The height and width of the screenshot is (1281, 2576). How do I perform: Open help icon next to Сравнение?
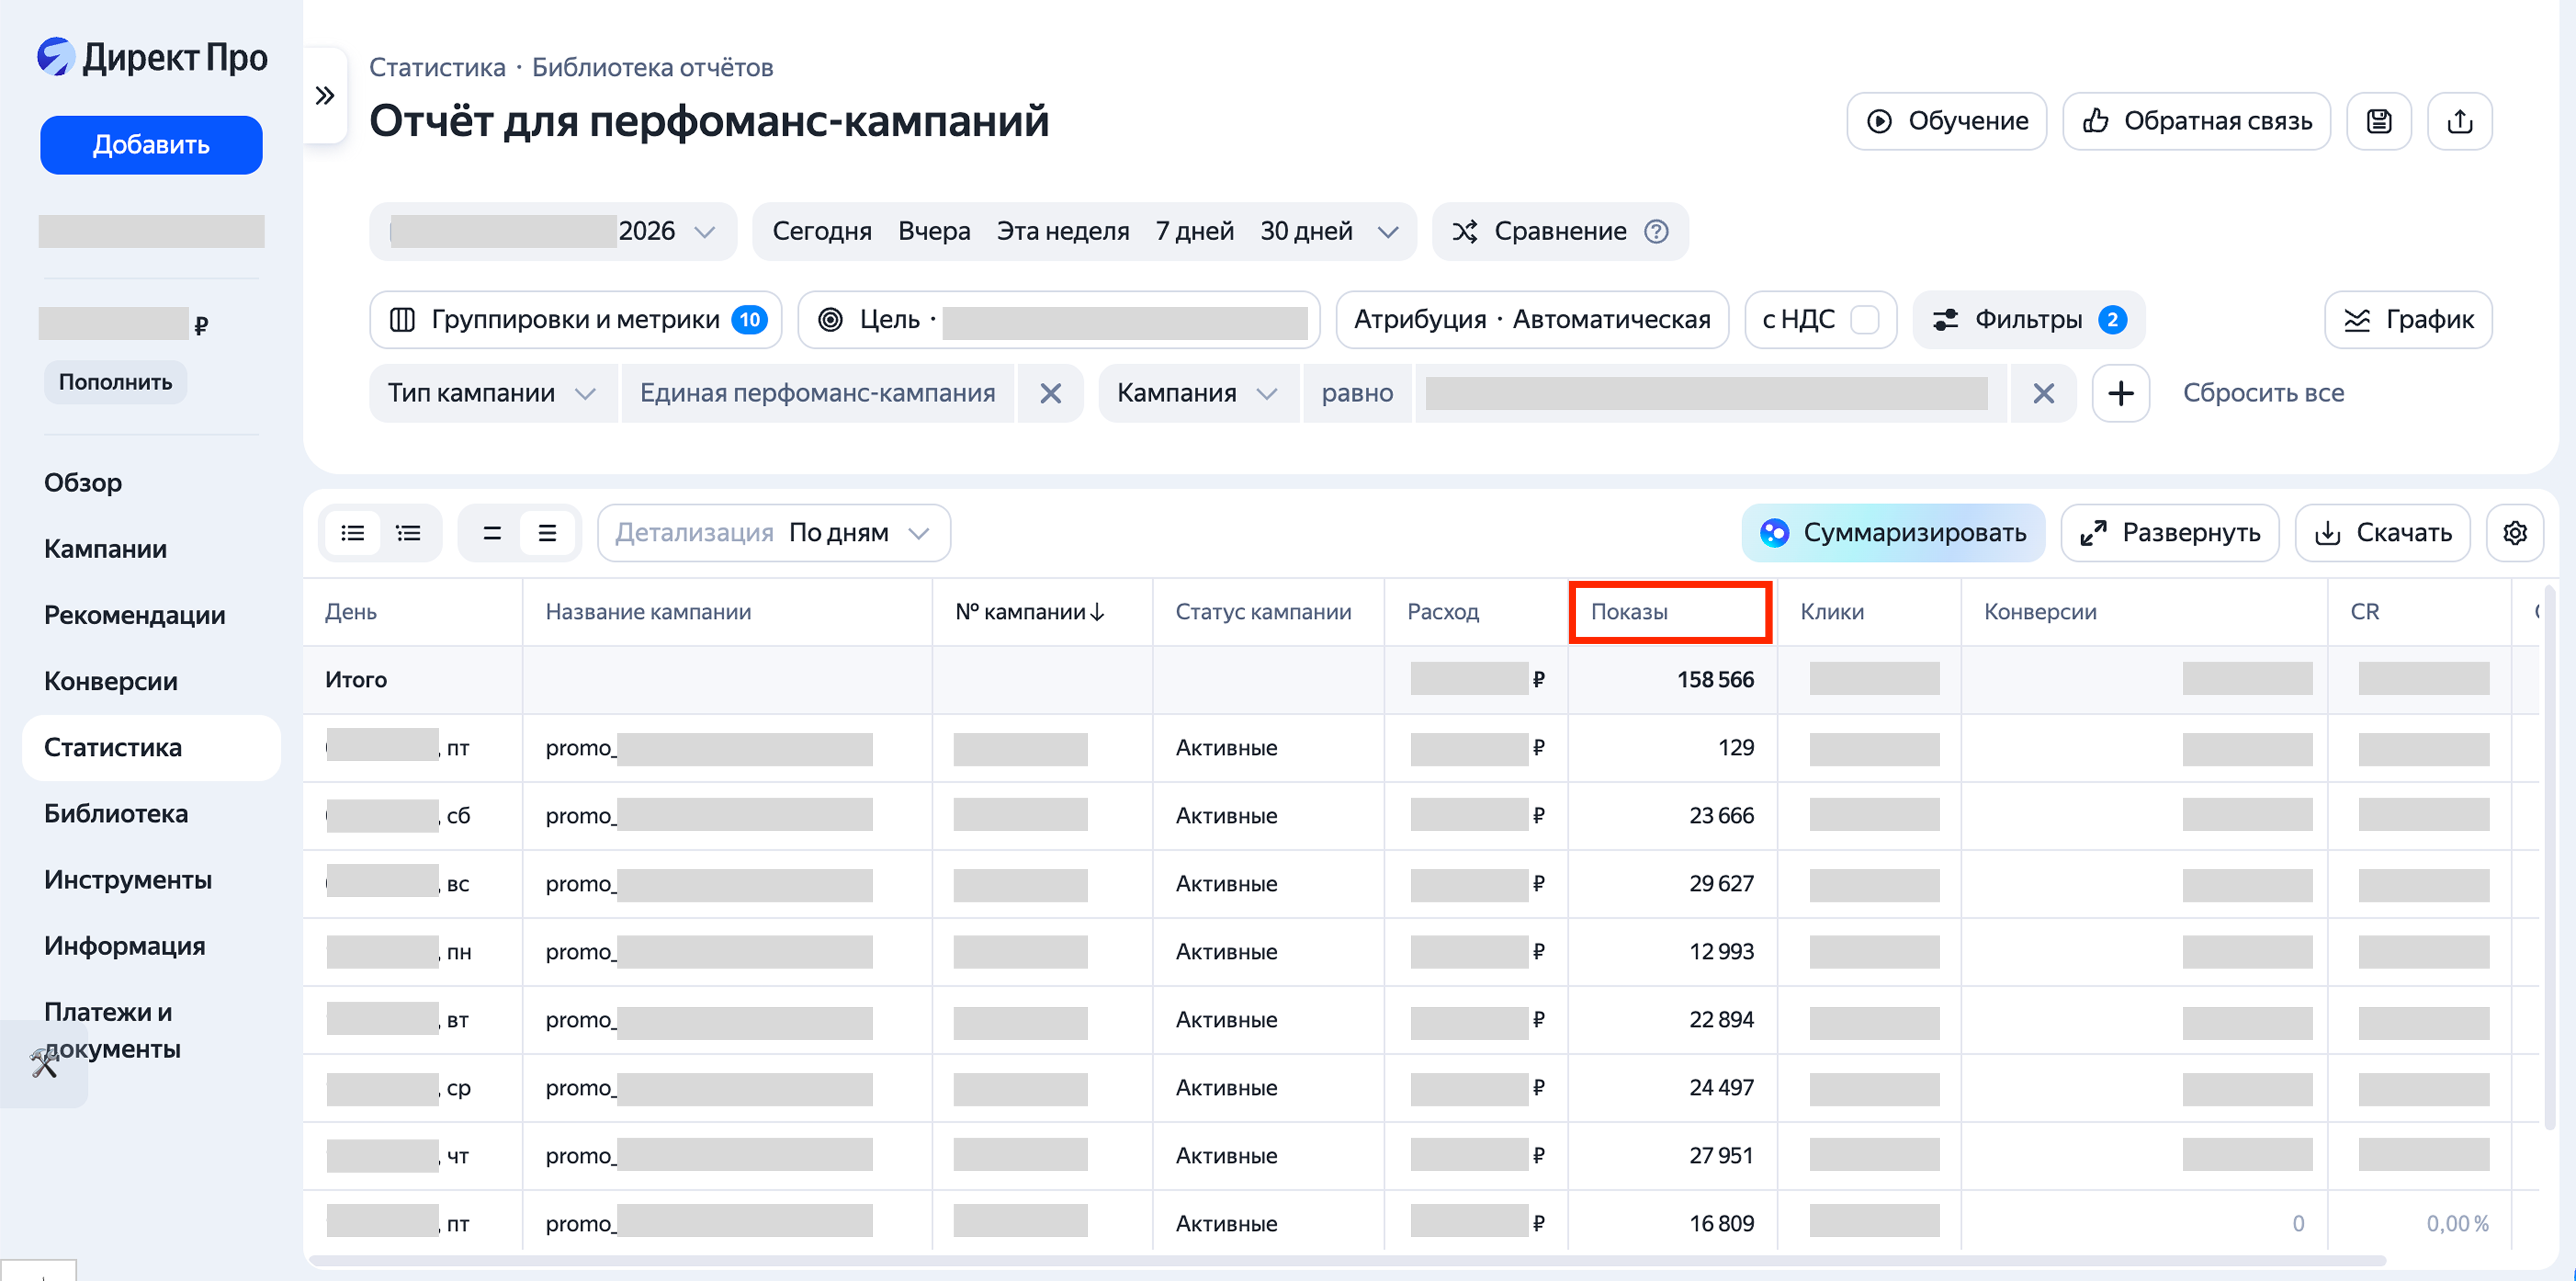pos(1656,232)
